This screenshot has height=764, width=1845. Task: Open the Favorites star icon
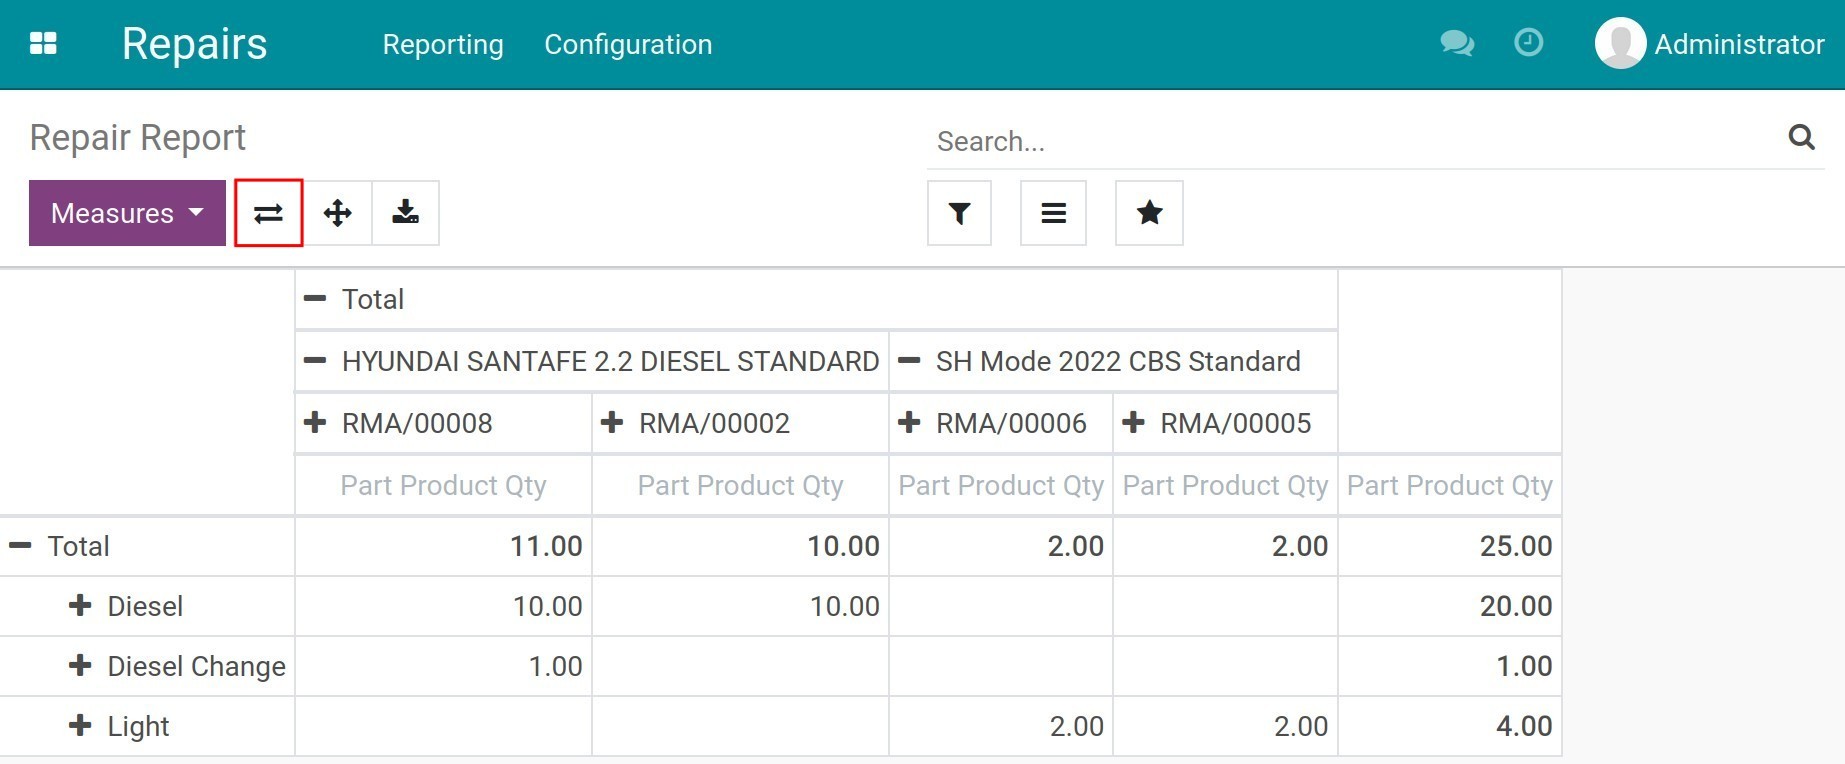[x=1149, y=213]
